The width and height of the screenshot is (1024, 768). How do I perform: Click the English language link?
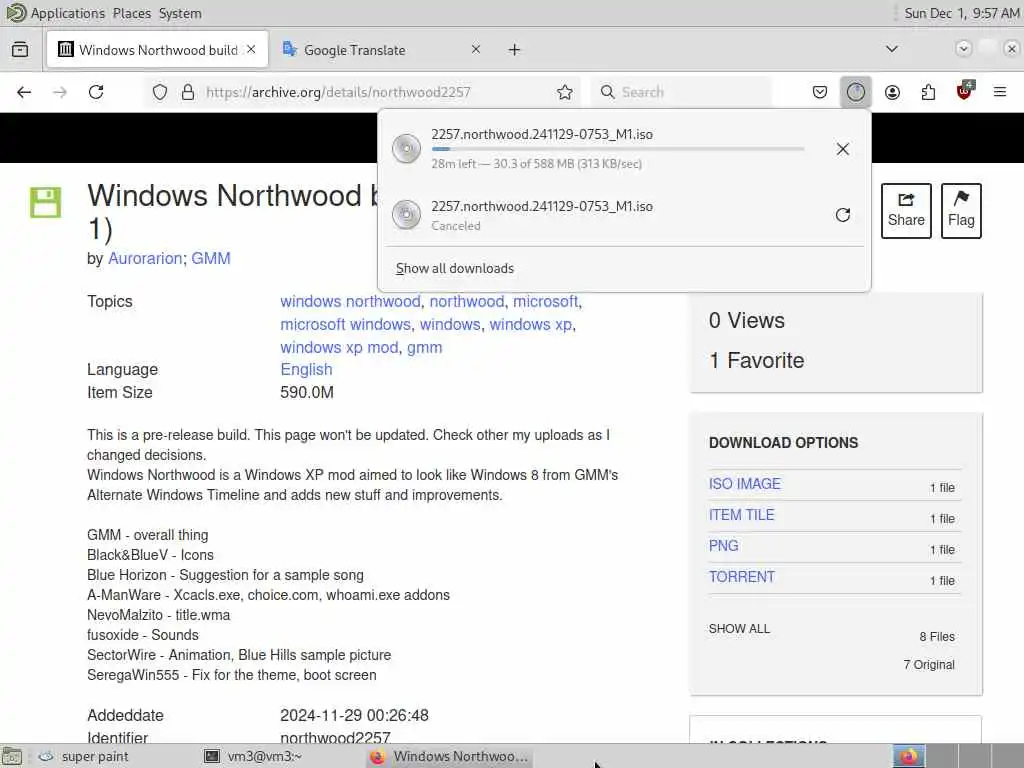coord(306,370)
